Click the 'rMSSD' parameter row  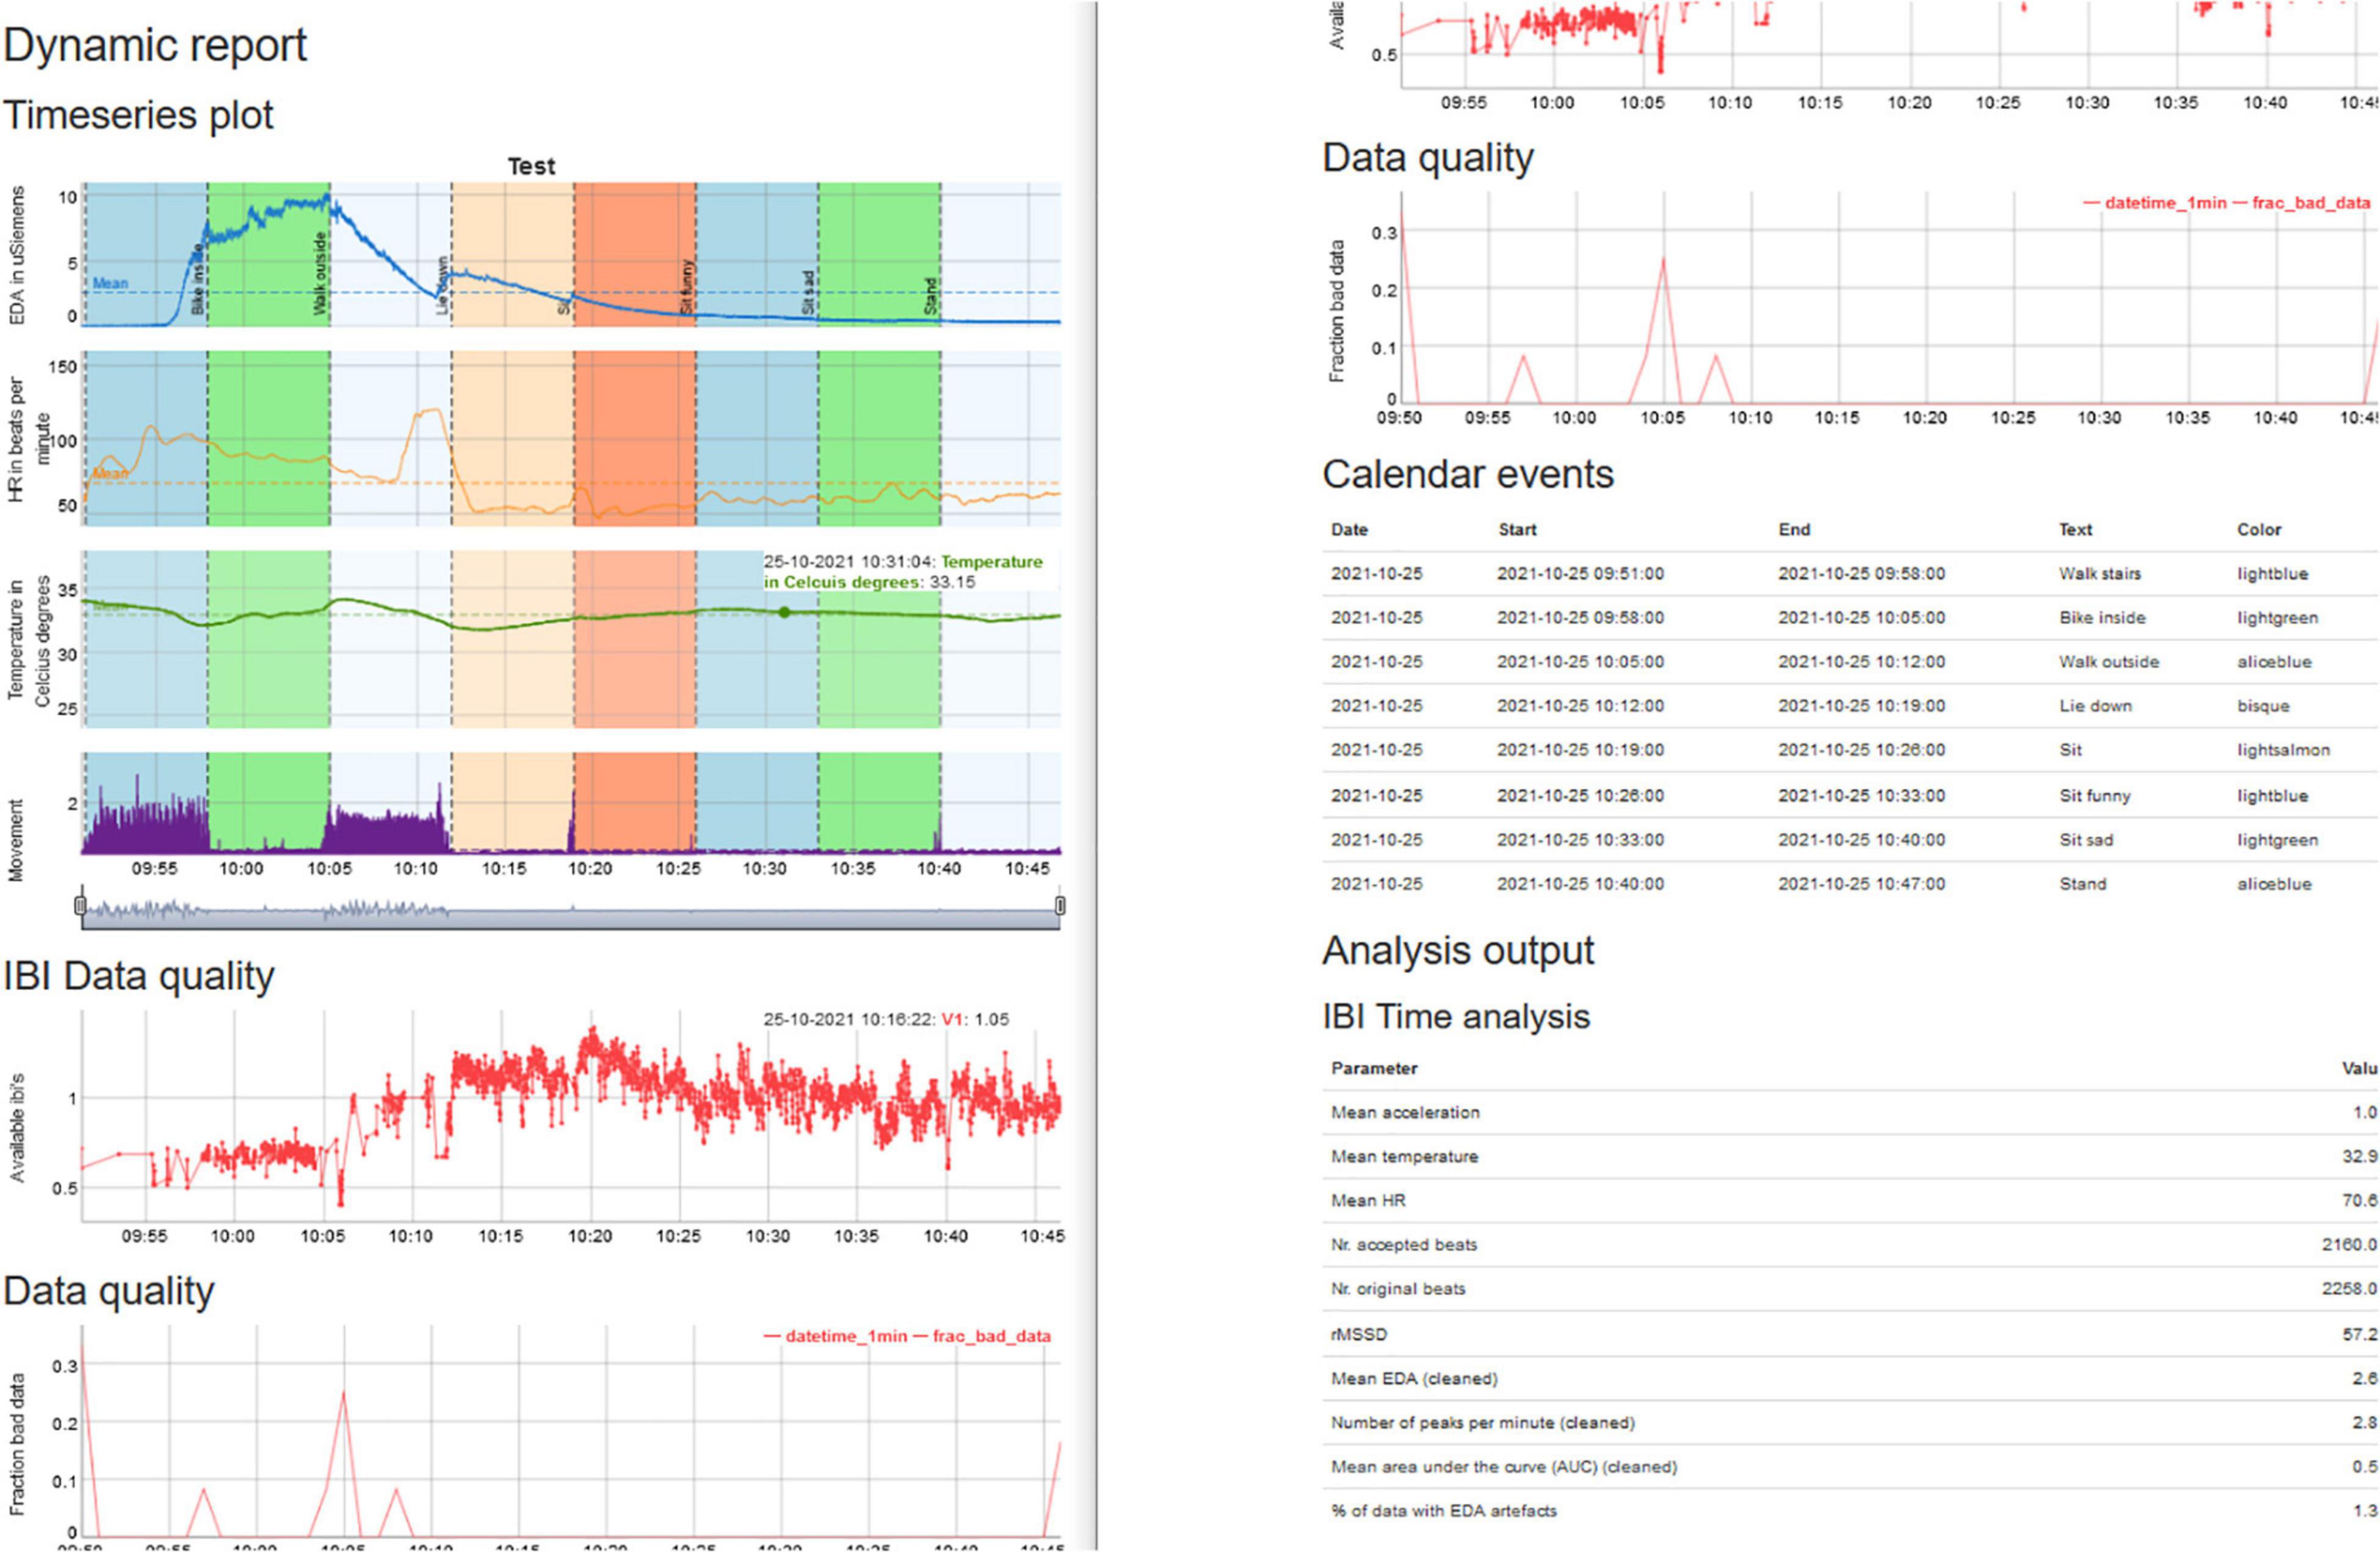click(x=1850, y=1334)
